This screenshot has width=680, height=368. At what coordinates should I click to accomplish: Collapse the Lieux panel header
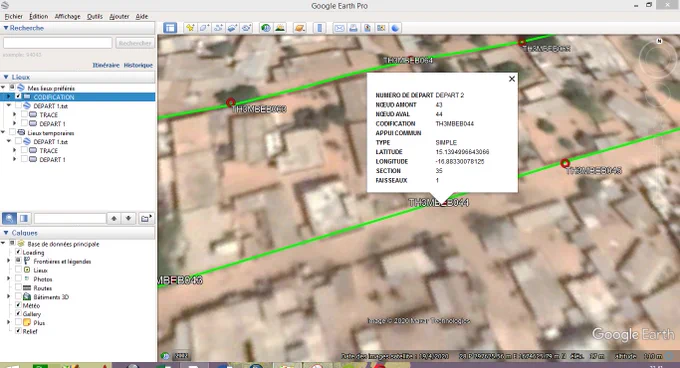click(6, 77)
